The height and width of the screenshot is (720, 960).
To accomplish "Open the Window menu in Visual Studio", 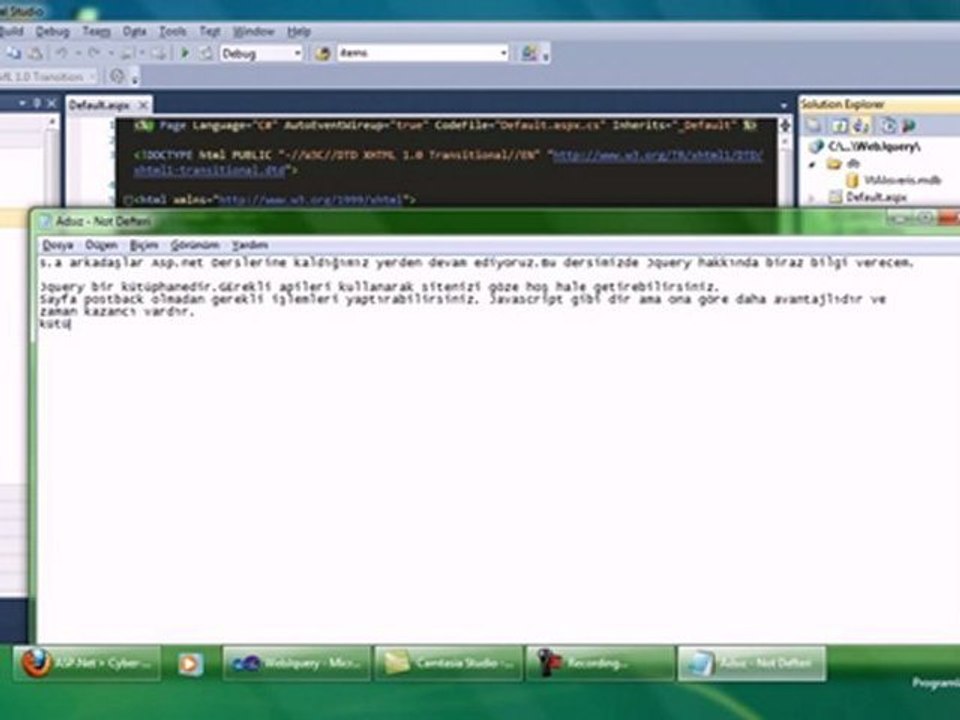I will pyautogui.click(x=253, y=31).
